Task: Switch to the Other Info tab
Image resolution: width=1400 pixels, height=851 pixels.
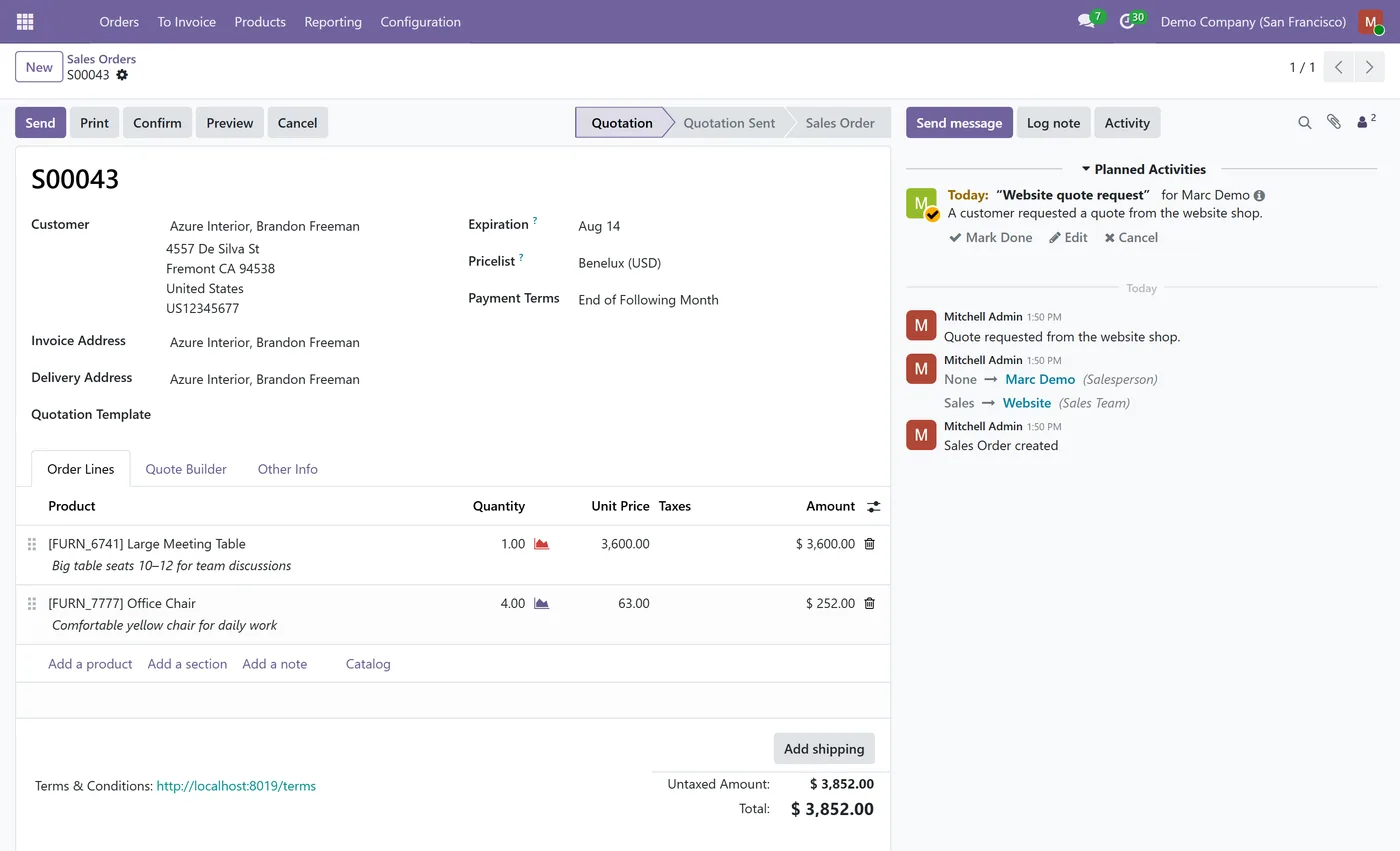Action: (x=288, y=469)
